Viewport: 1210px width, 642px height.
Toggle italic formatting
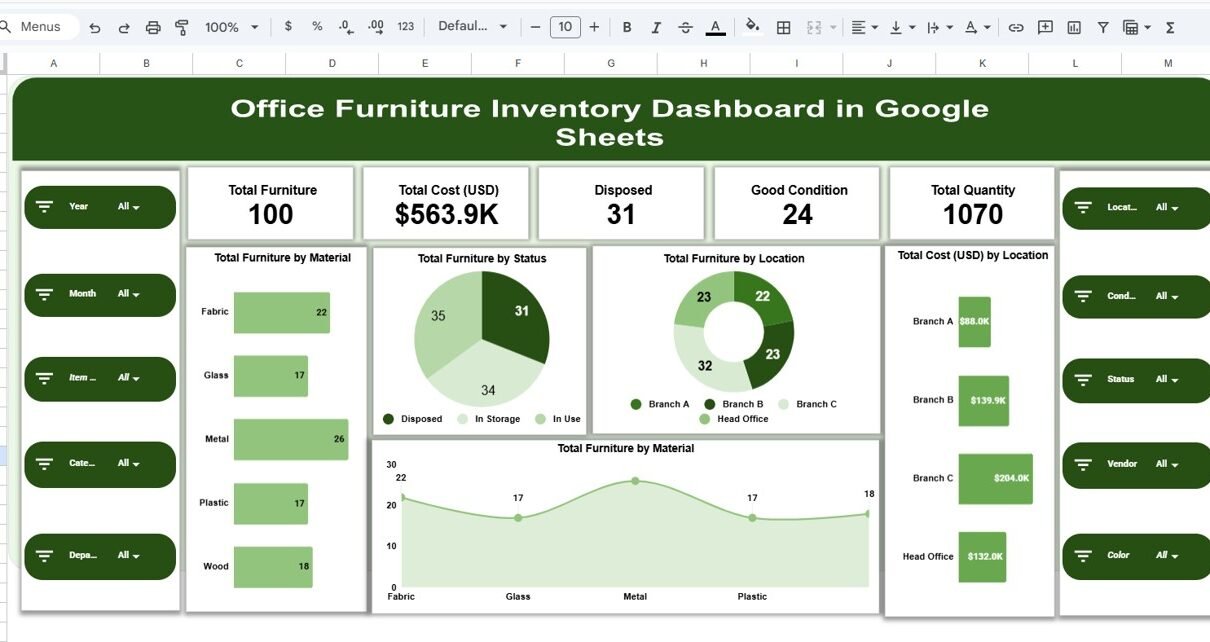point(656,27)
